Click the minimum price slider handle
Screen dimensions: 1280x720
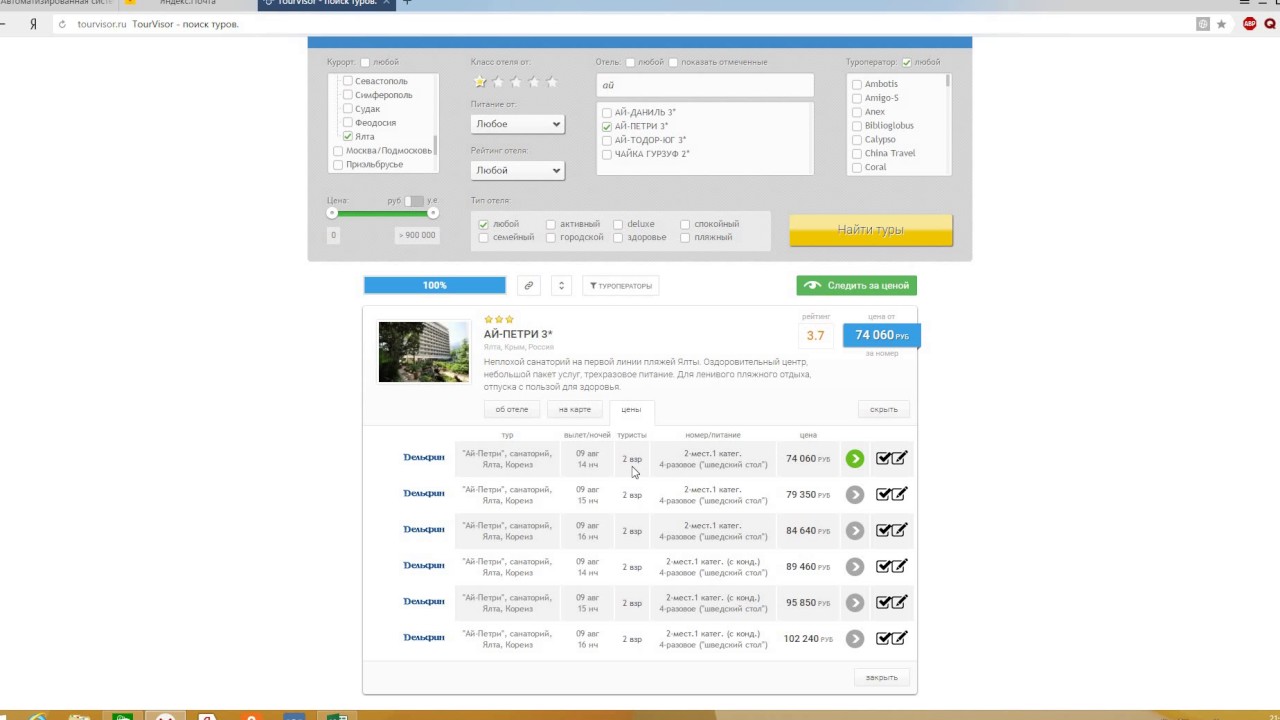pos(332,213)
